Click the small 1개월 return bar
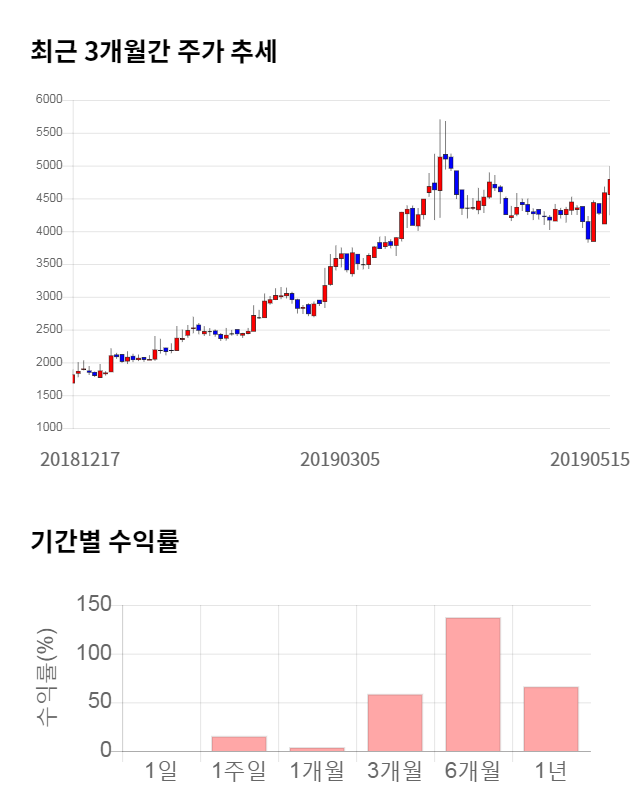640x810 pixels. coord(316,748)
